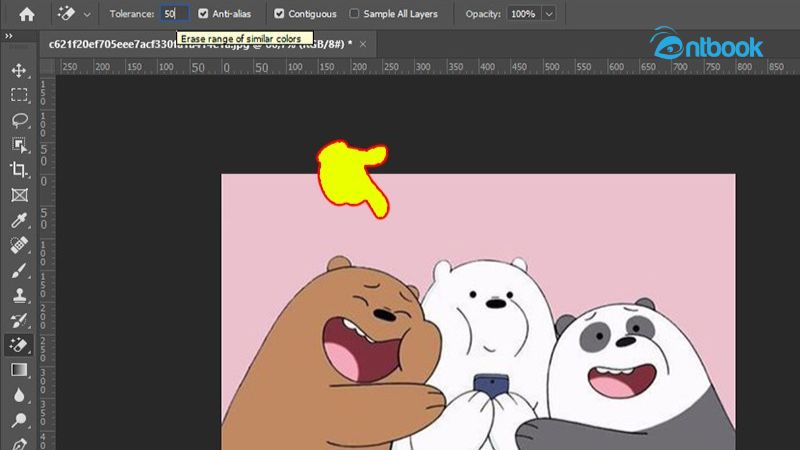Open the Opacity slider dropdown

click(x=548, y=14)
